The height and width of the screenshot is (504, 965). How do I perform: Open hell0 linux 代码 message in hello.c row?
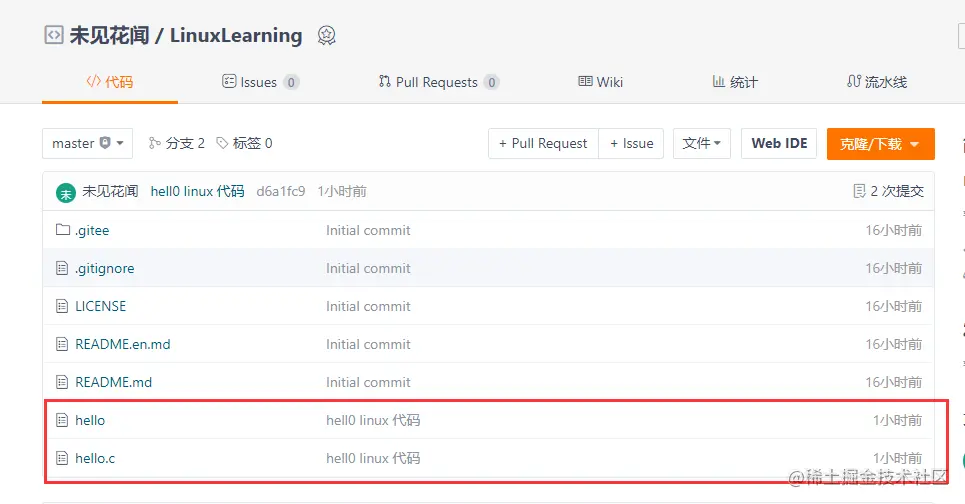[x=373, y=458]
